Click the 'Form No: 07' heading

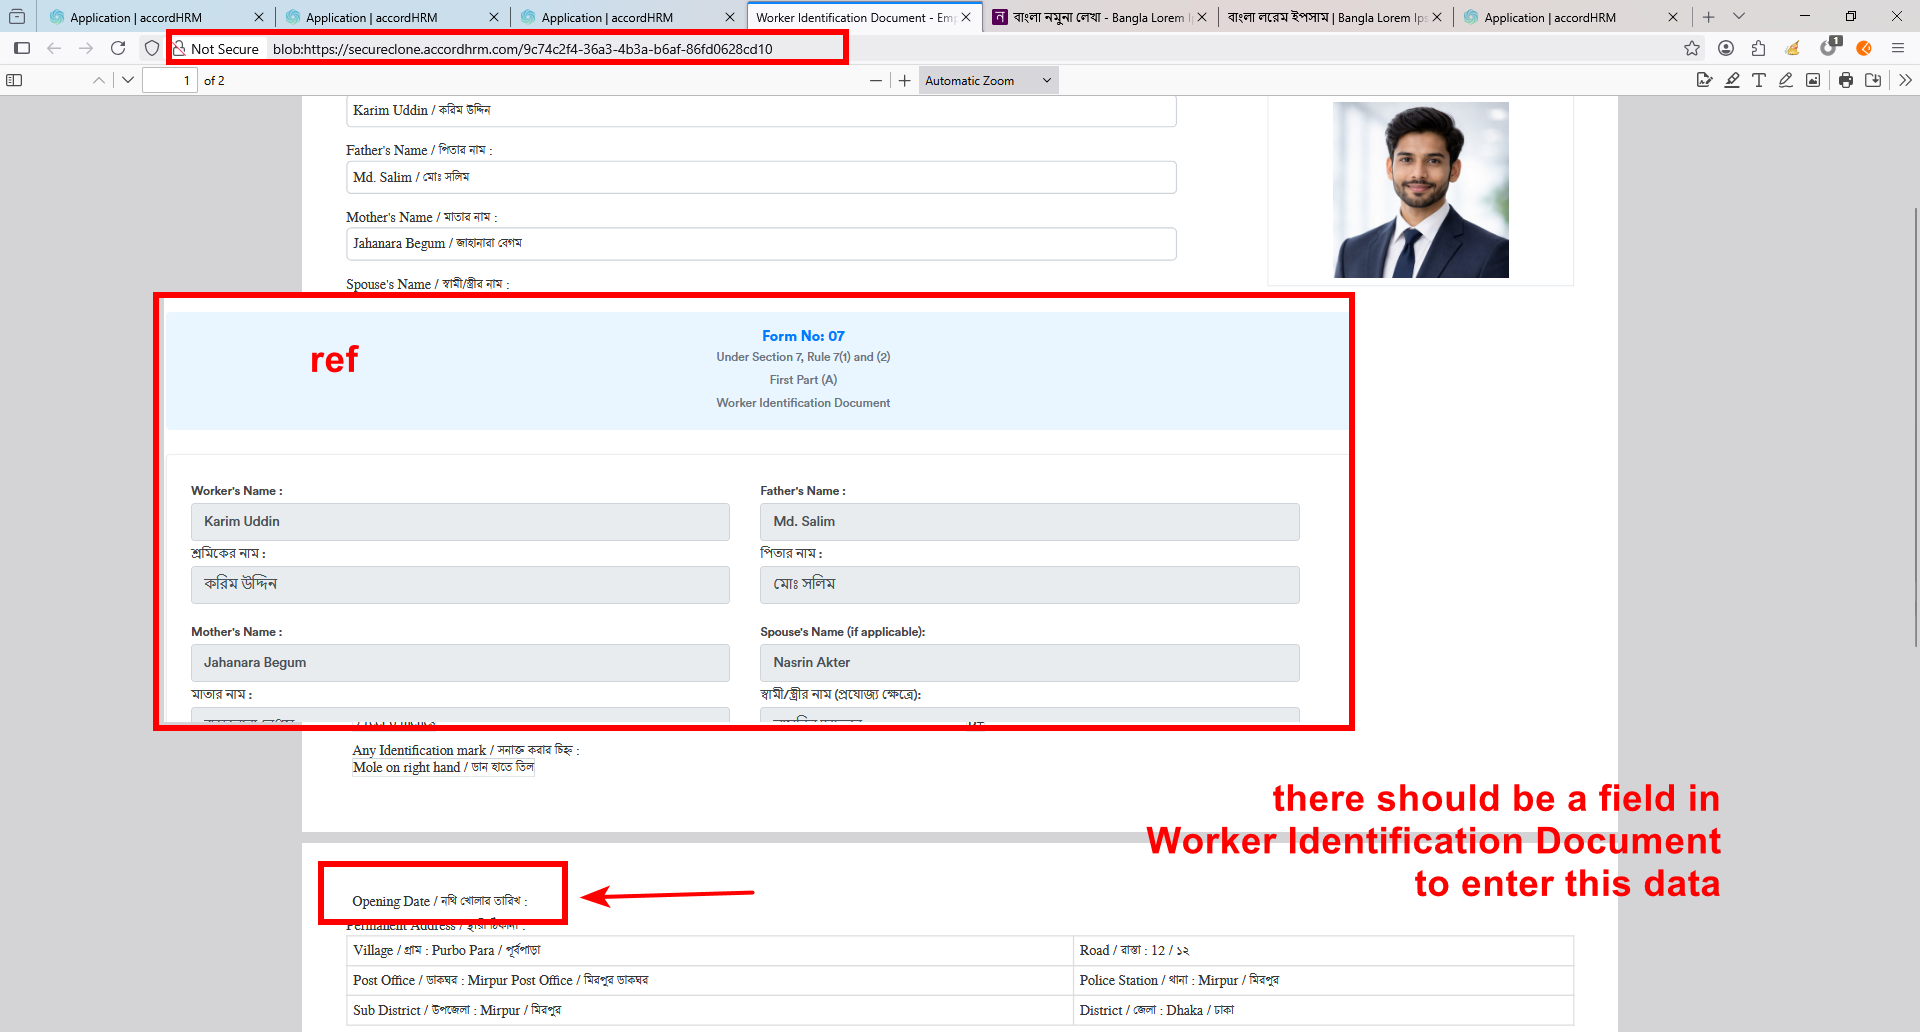click(x=803, y=336)
